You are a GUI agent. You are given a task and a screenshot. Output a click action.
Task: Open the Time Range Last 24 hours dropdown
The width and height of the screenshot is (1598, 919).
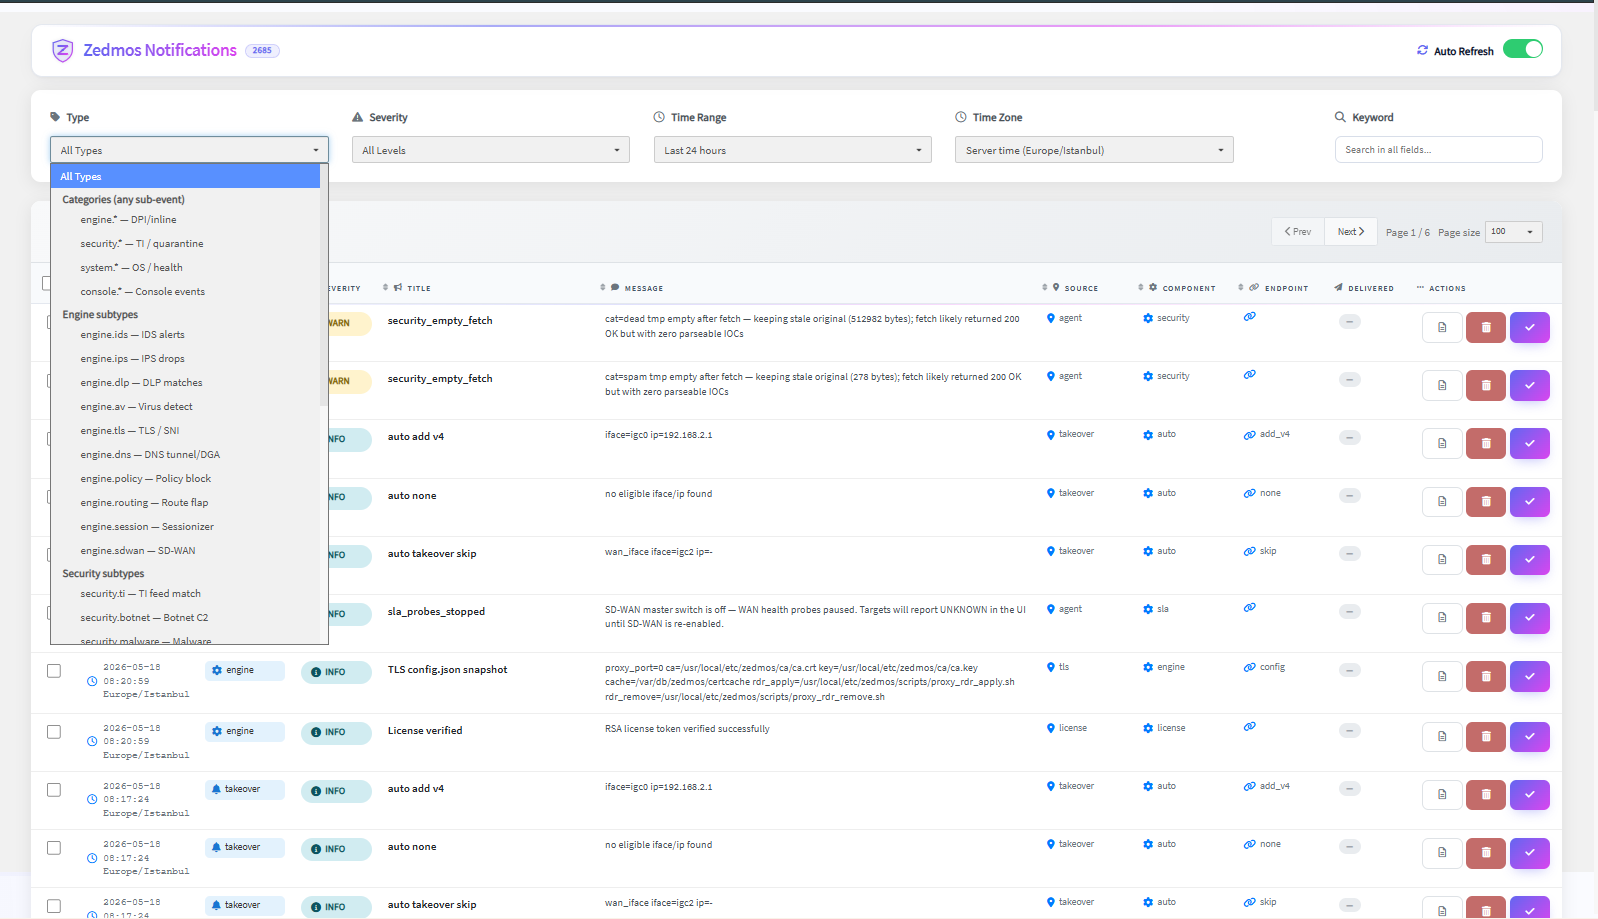click(x=793, y=150)
